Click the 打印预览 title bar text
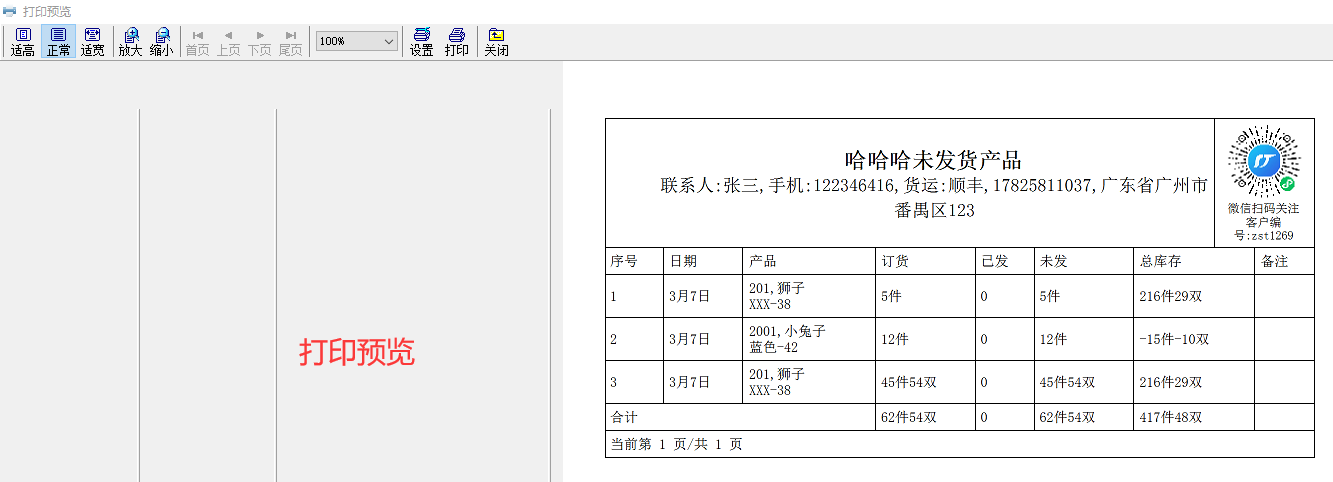The width and height of the screenshot is (1333, 482). tap(47, 11)
